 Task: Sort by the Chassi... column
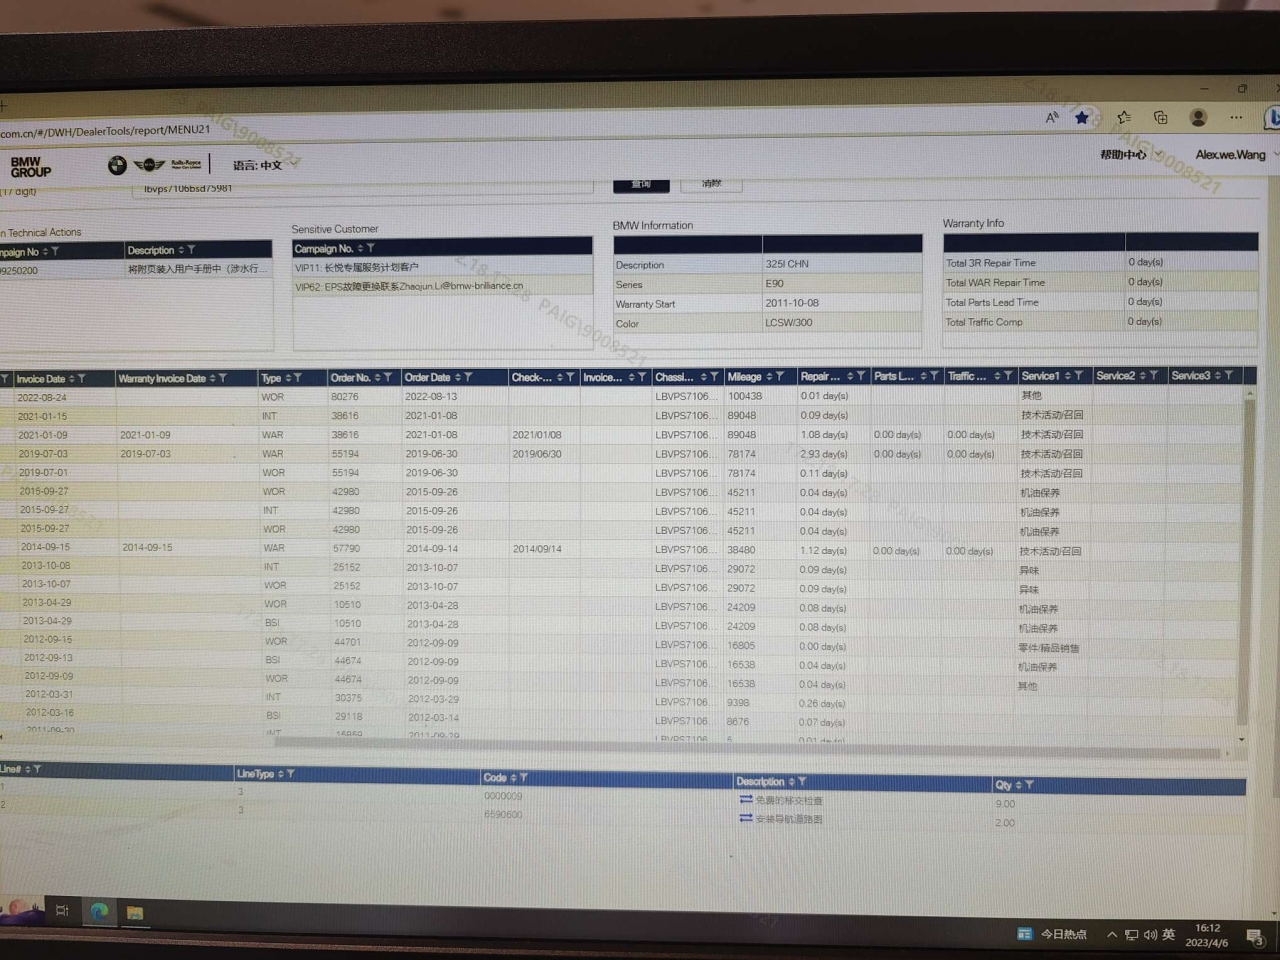pyautogui.click(x=704, y=377)
